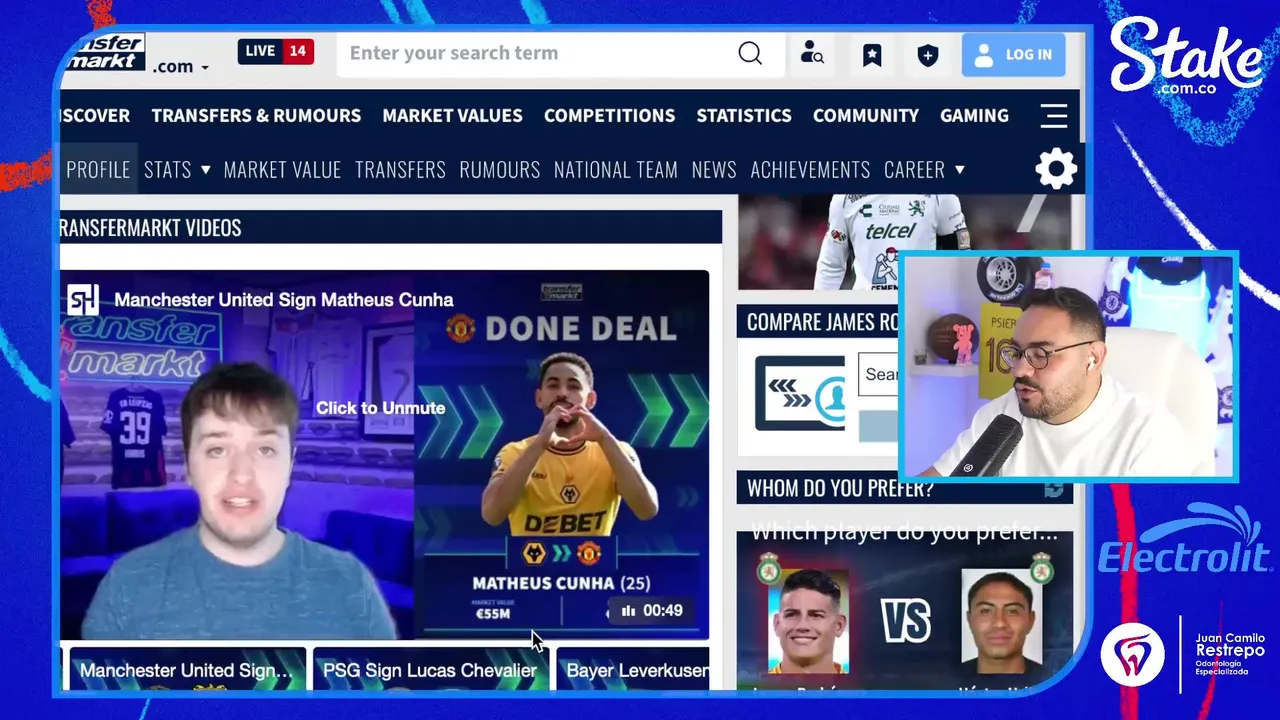Open the TRANSFERS & RUMOURS menu

pyautogui.click(x=256, y=115)
